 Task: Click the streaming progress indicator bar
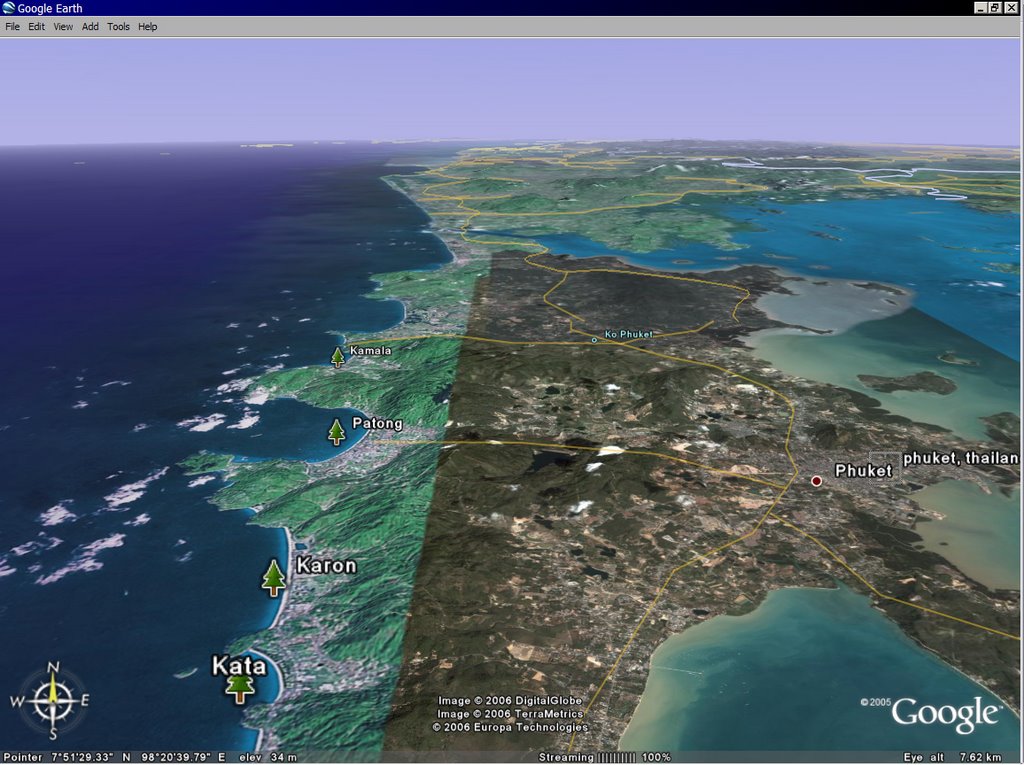point(616,757)
